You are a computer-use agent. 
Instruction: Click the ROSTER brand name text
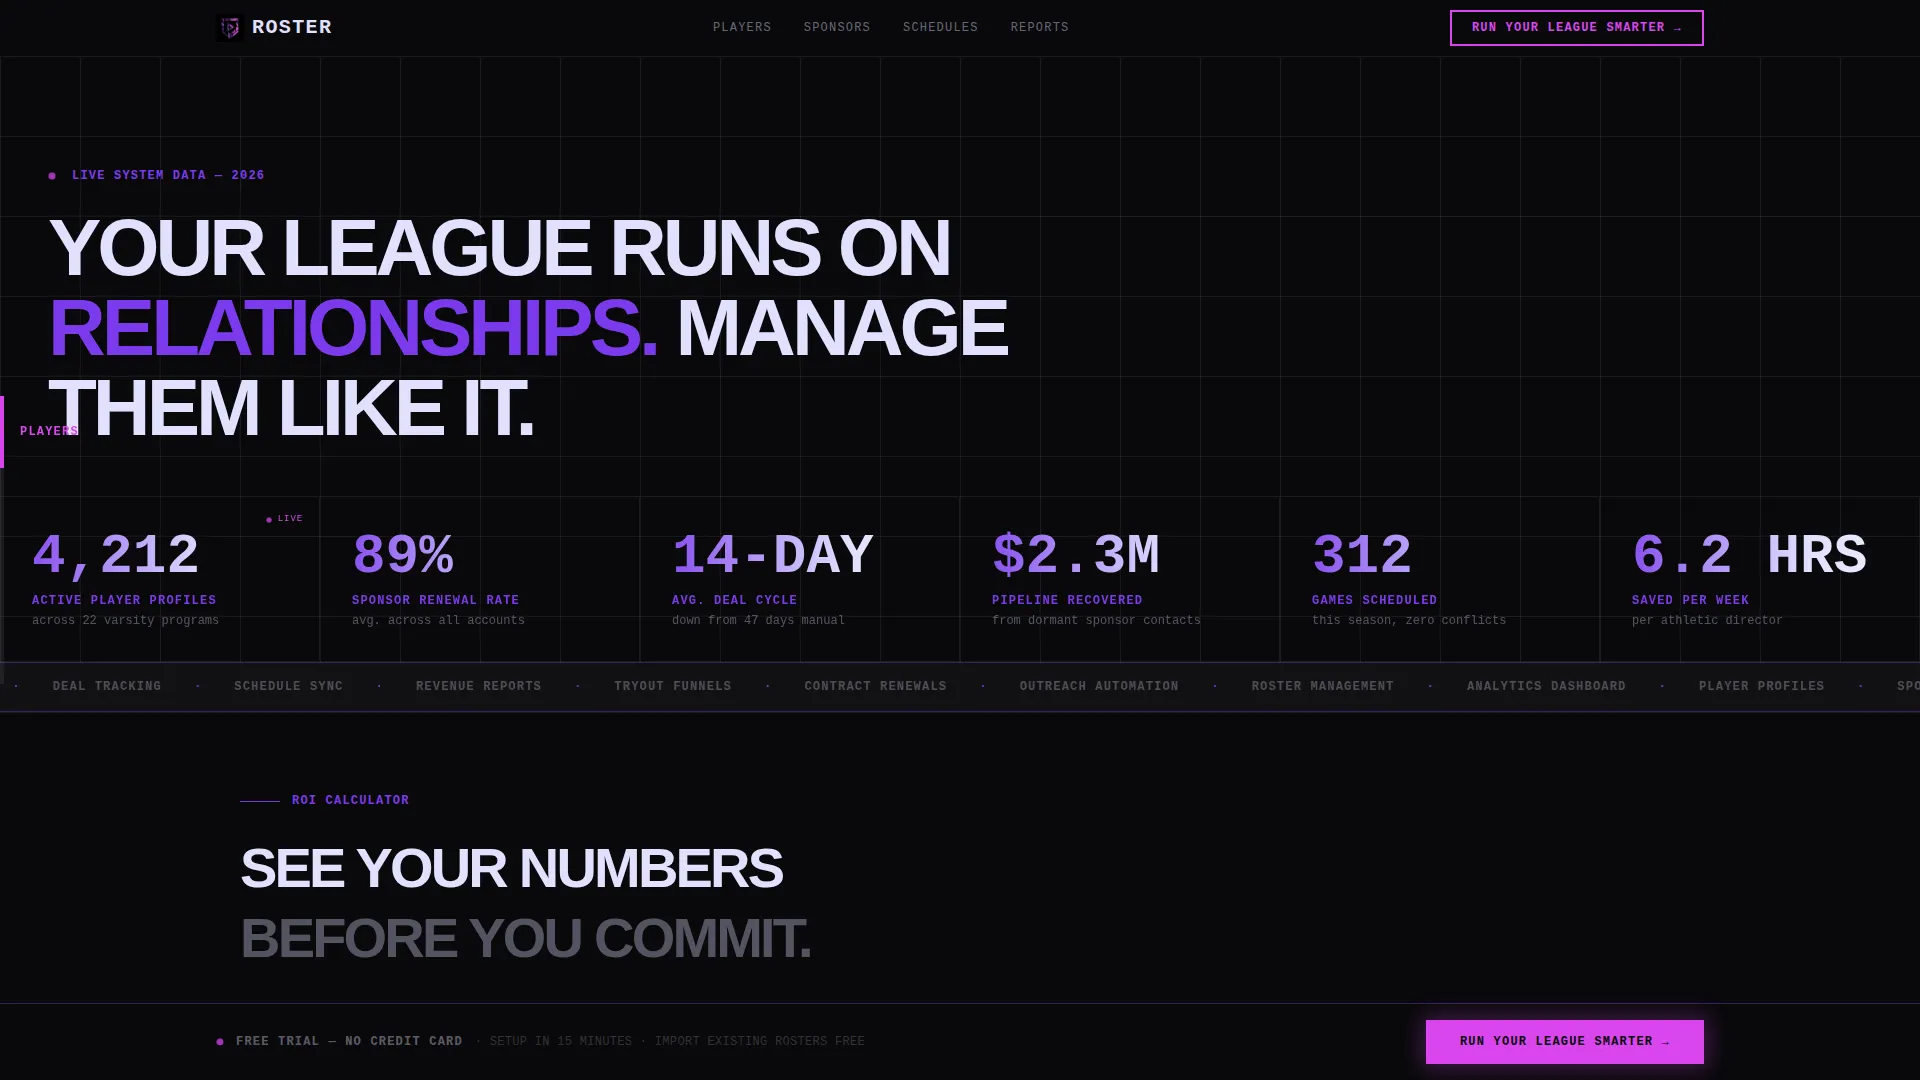click(292, 28)
